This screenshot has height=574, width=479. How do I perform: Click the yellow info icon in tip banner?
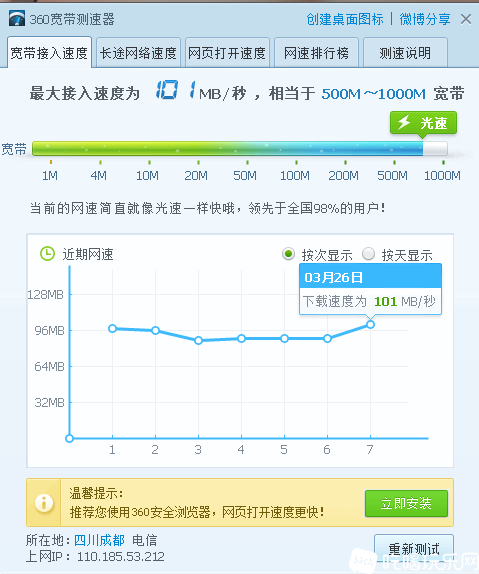point(44,503)
